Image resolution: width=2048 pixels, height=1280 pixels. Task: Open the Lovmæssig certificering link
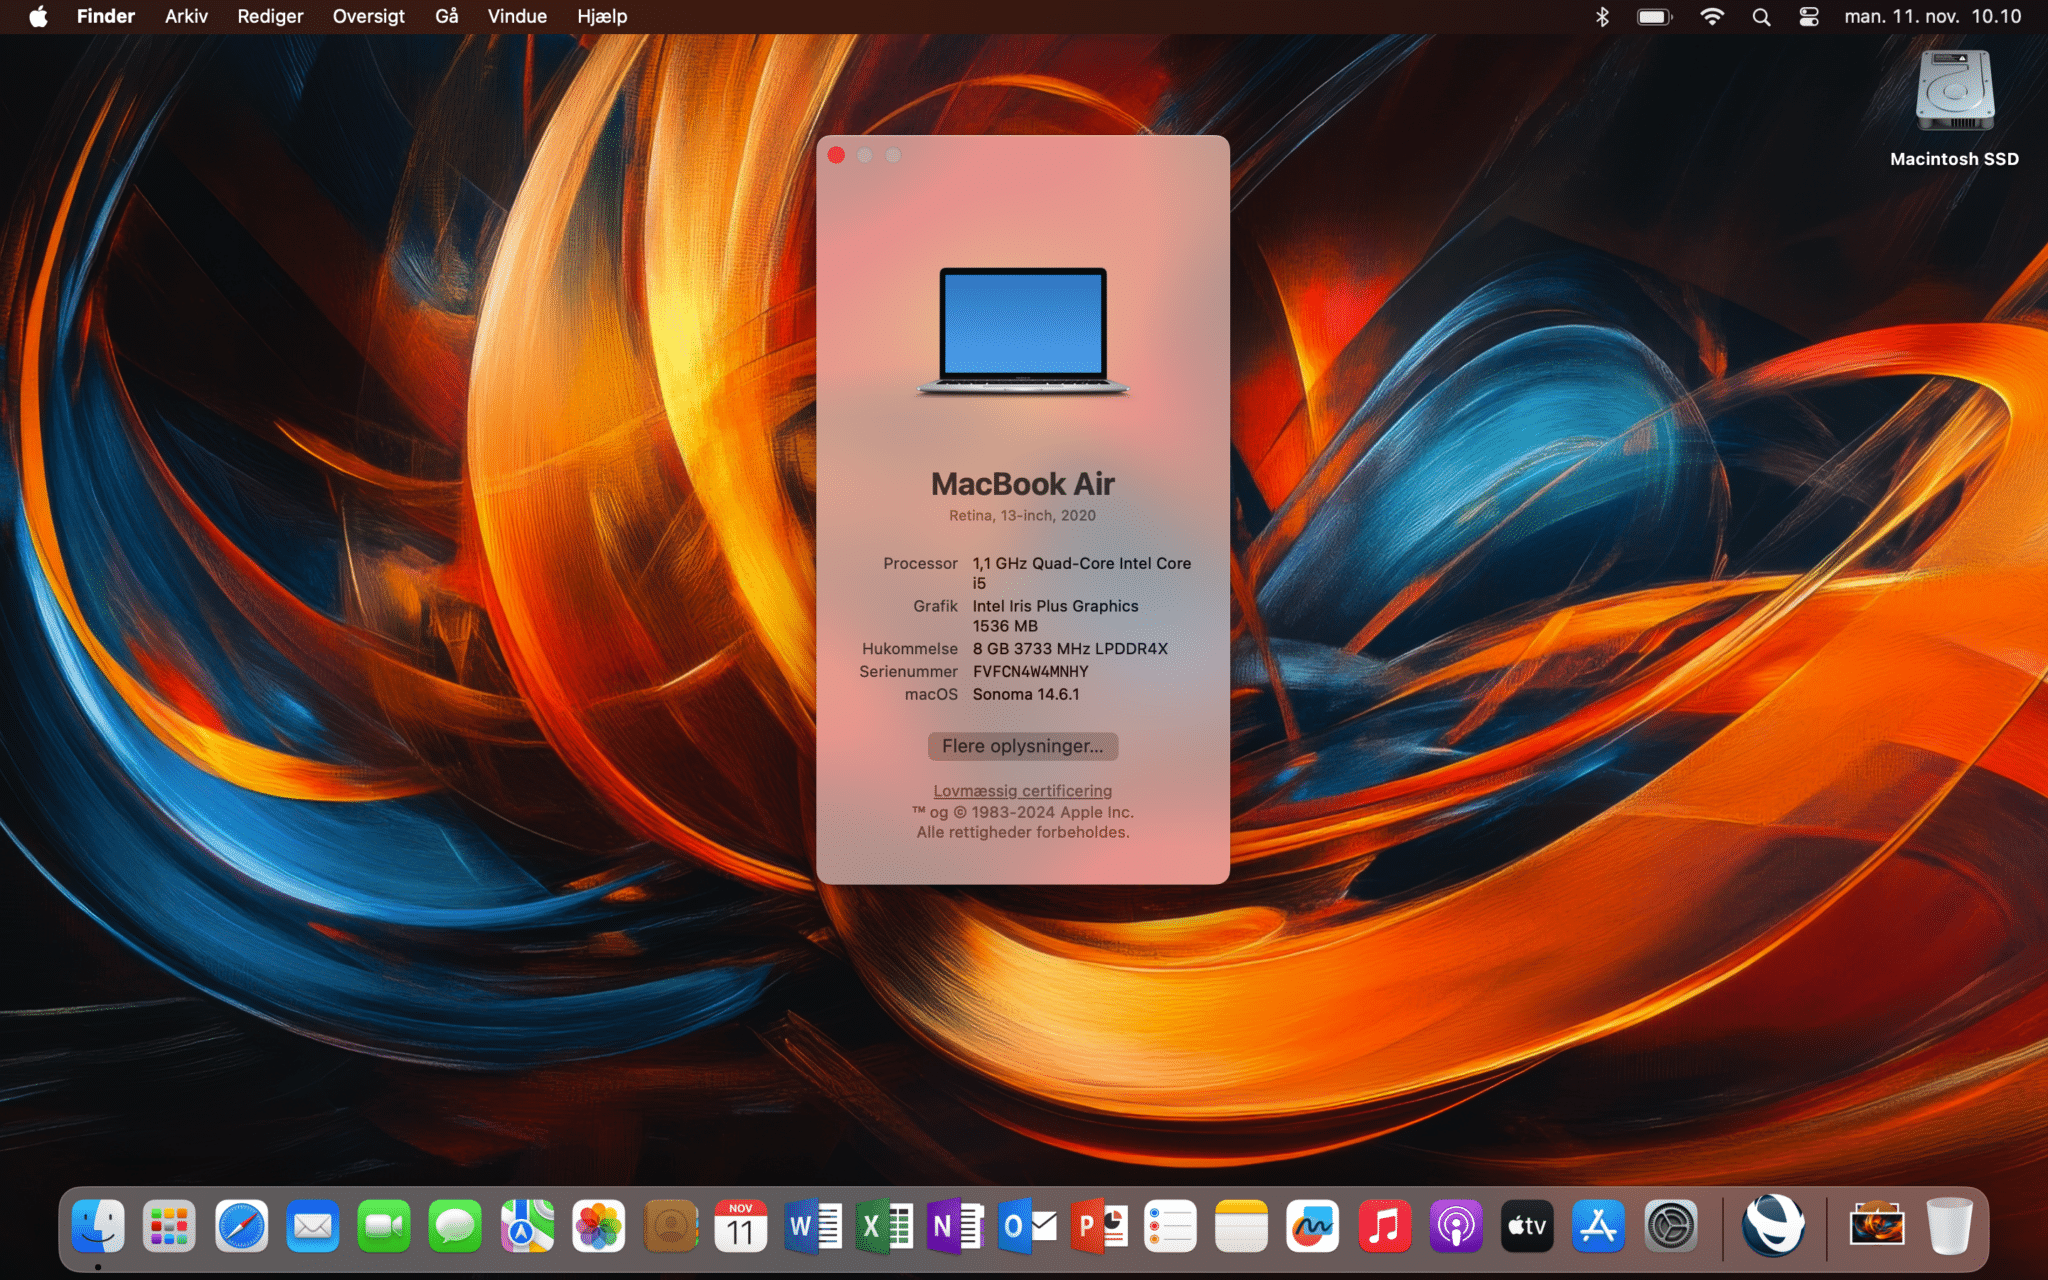tap(1022, 791)
